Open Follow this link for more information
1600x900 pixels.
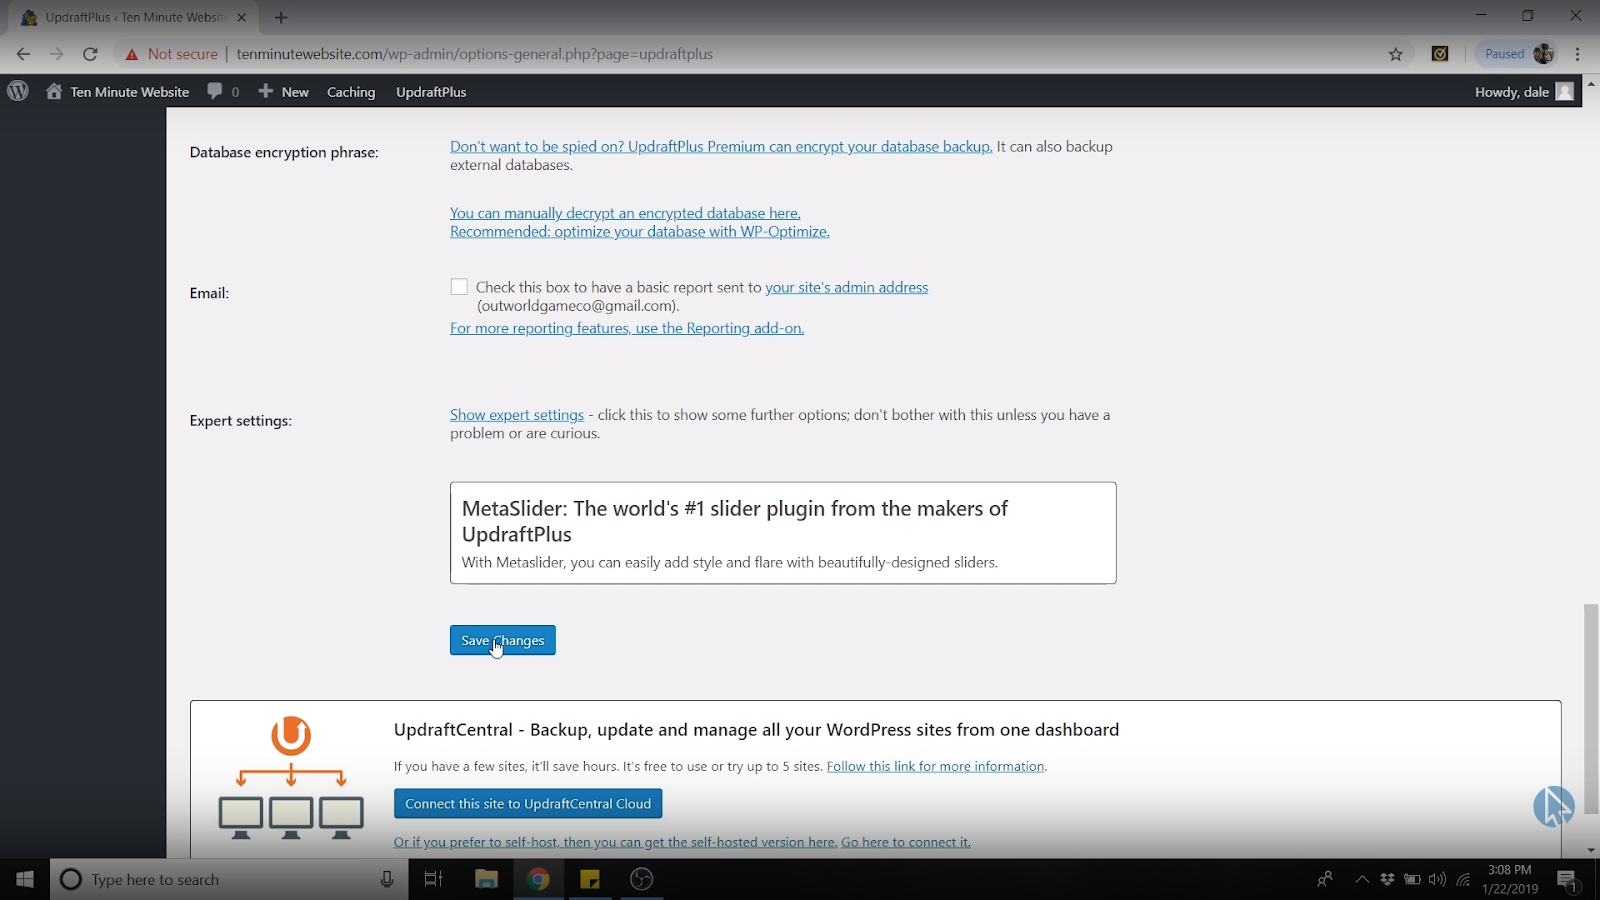point(936,766)
